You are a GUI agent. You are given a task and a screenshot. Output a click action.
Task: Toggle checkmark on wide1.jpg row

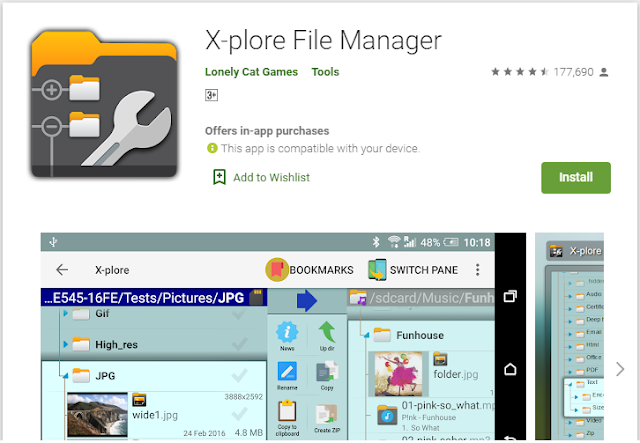point(239,415)
